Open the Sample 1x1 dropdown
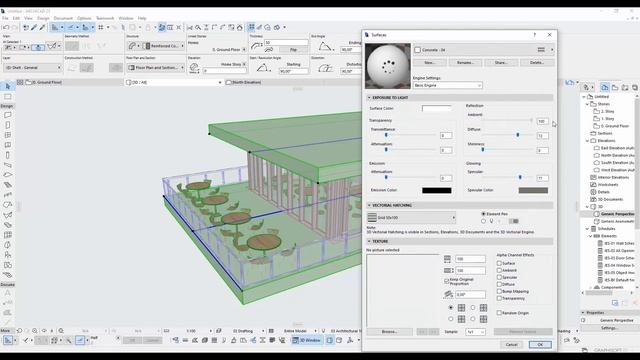The height and width of the screenshot is (360, 640). 475,332
